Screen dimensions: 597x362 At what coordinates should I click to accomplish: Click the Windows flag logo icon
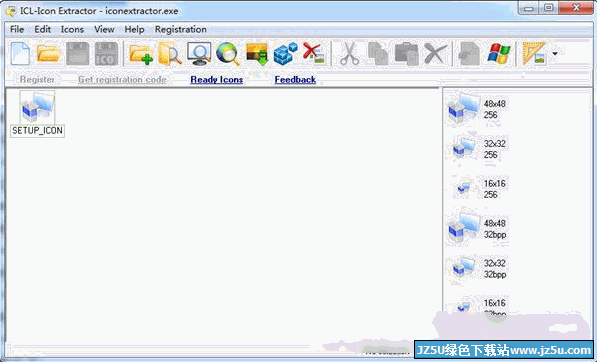pos(499,54)
